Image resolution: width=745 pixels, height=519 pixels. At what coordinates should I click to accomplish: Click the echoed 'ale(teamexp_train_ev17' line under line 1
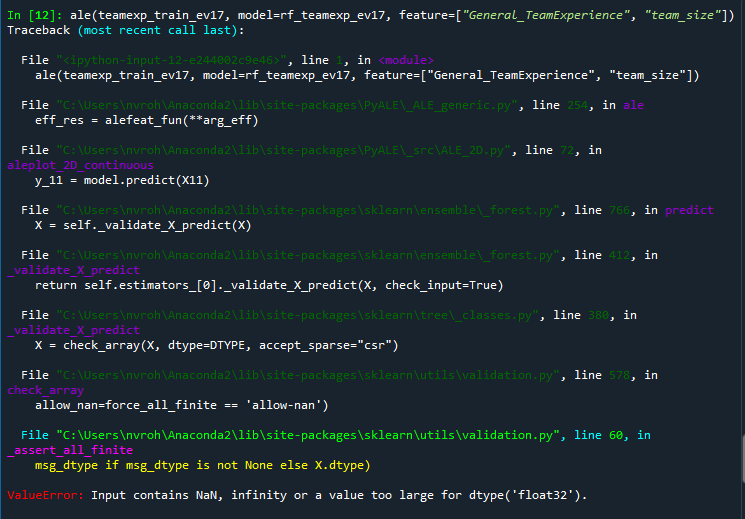tap(367, 75)
